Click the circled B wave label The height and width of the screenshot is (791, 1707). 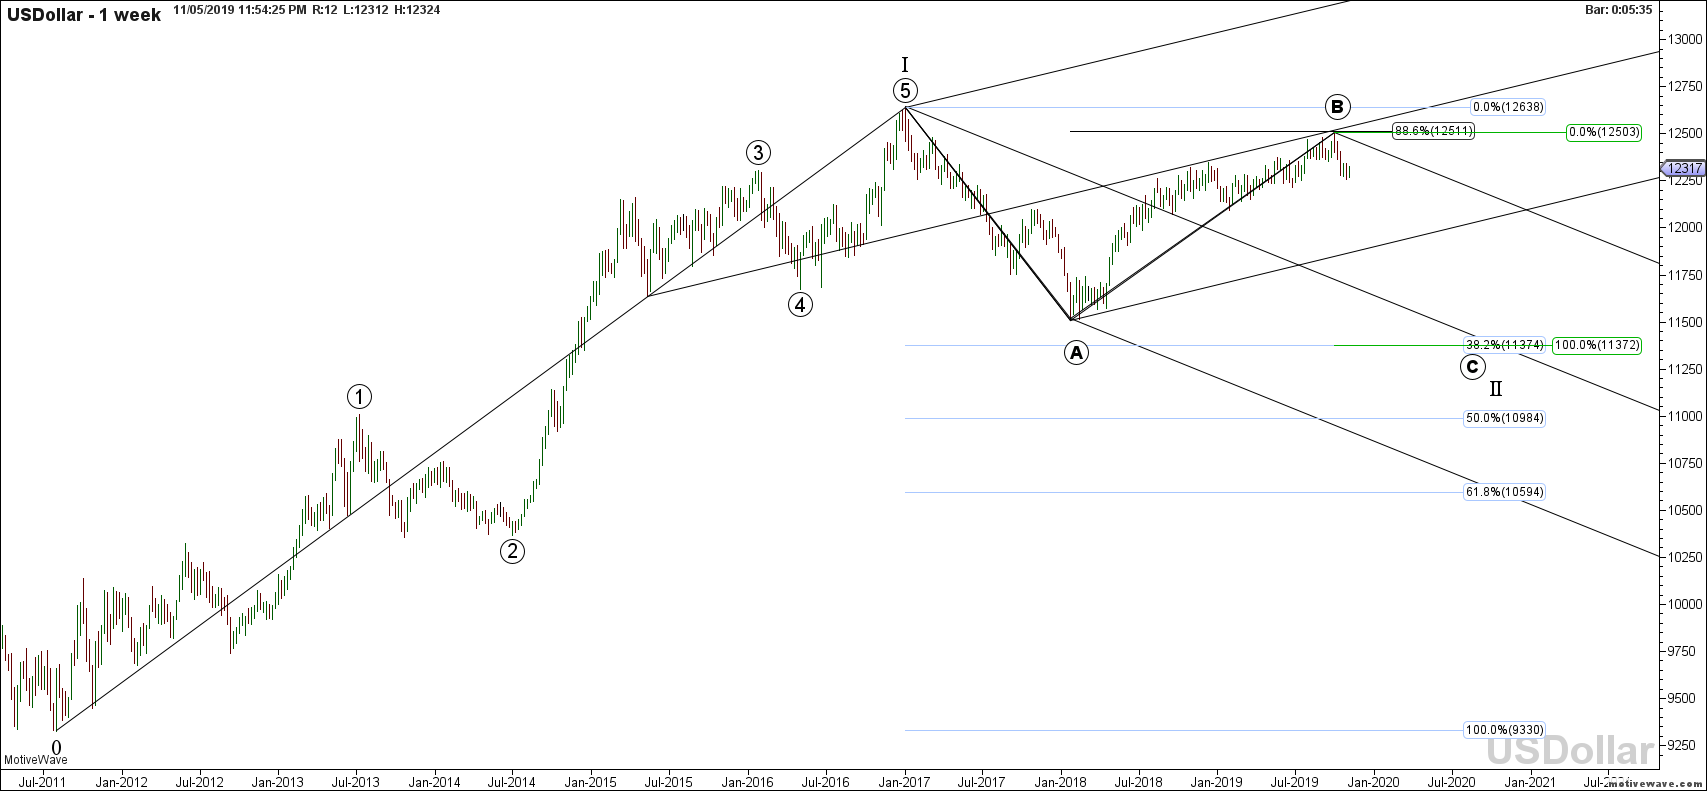point(1338,106)
